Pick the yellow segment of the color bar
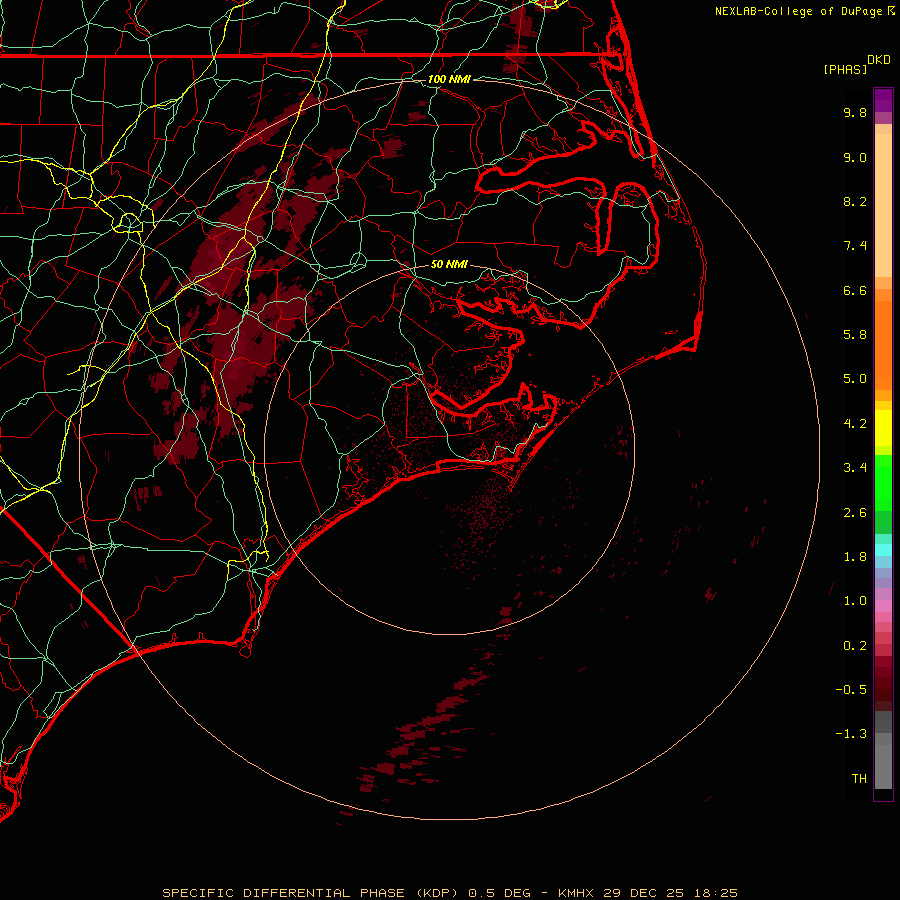This screenshot has width=900, height=900. (883, 428)
